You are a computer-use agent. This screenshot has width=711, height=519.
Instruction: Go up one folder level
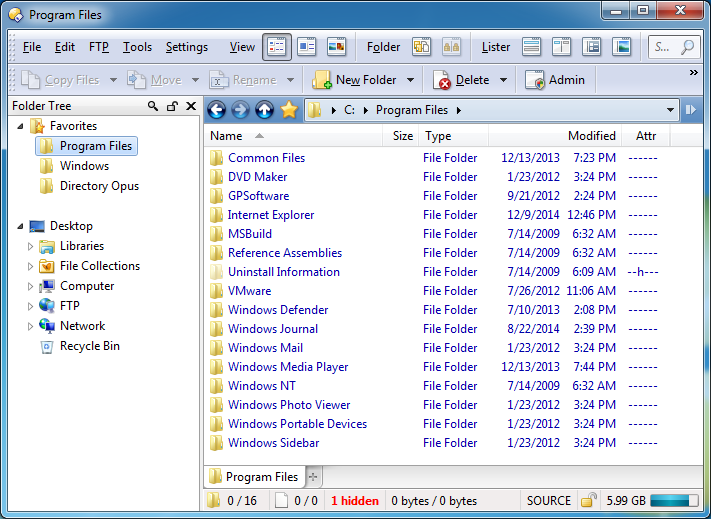[264, 110]
